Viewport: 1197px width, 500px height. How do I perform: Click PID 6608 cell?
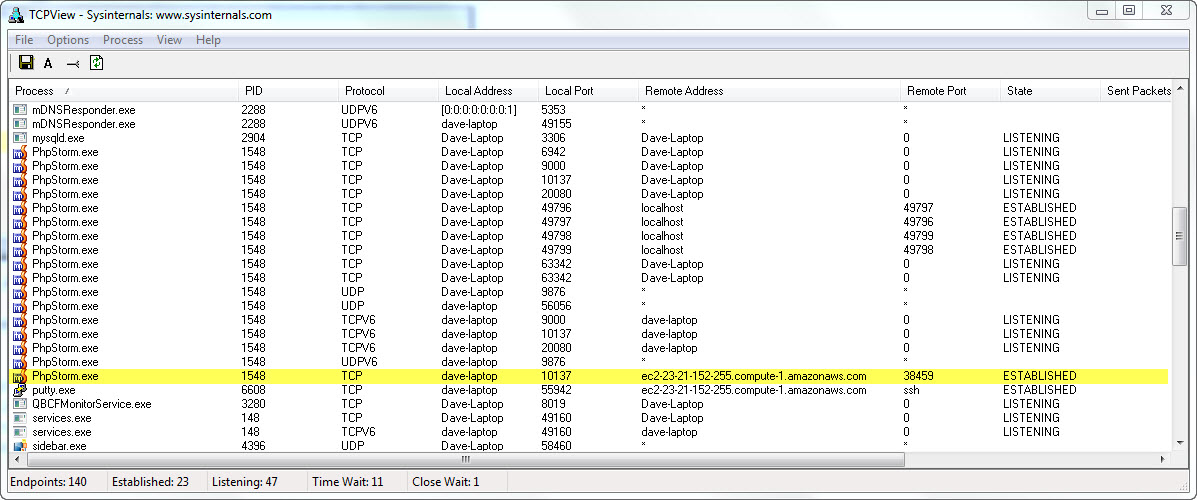point(253,390)
